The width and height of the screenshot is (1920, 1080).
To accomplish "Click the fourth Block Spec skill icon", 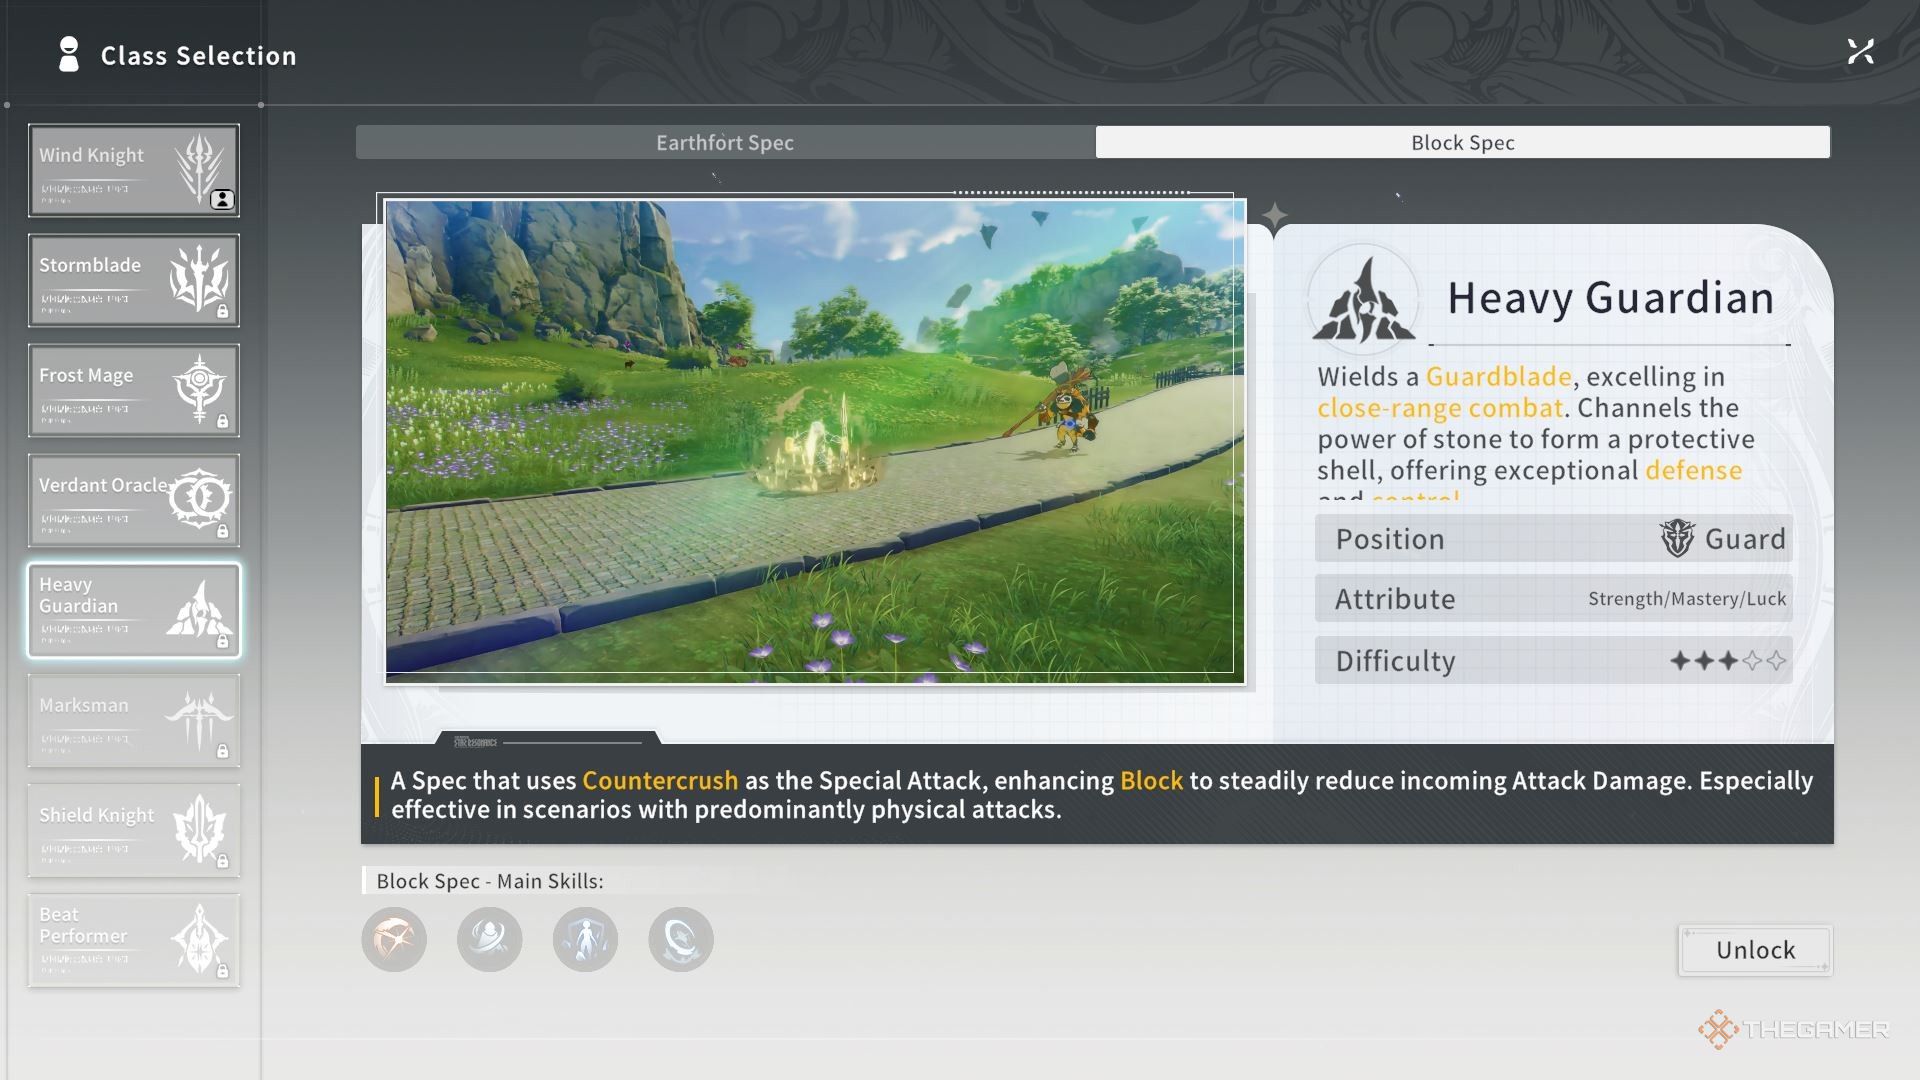I will click(681, 939).
